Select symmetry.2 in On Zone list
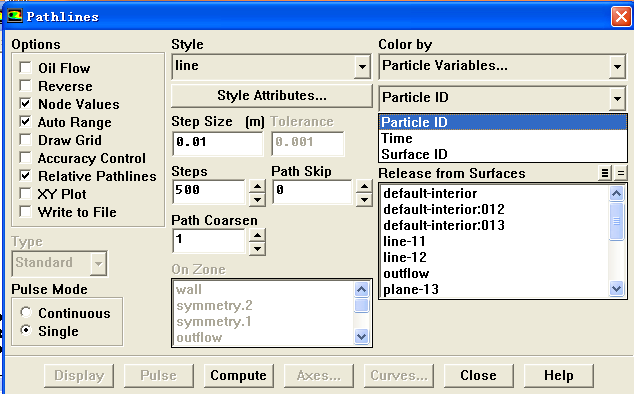 (x=263, y=305)
